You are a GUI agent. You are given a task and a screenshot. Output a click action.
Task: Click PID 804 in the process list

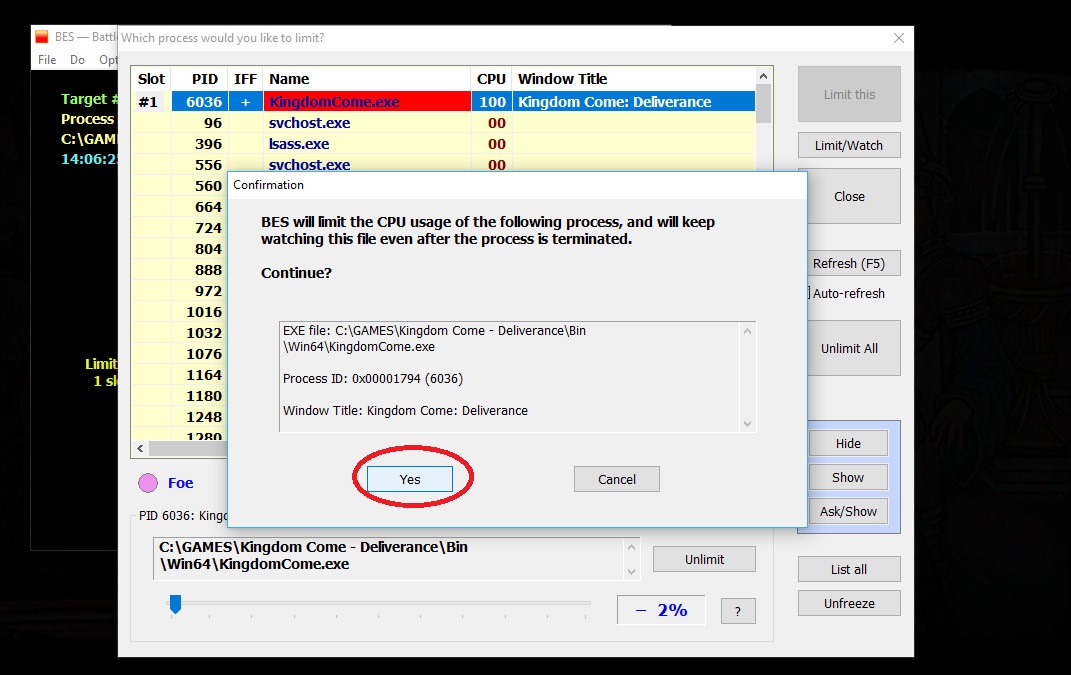(208, 249)
